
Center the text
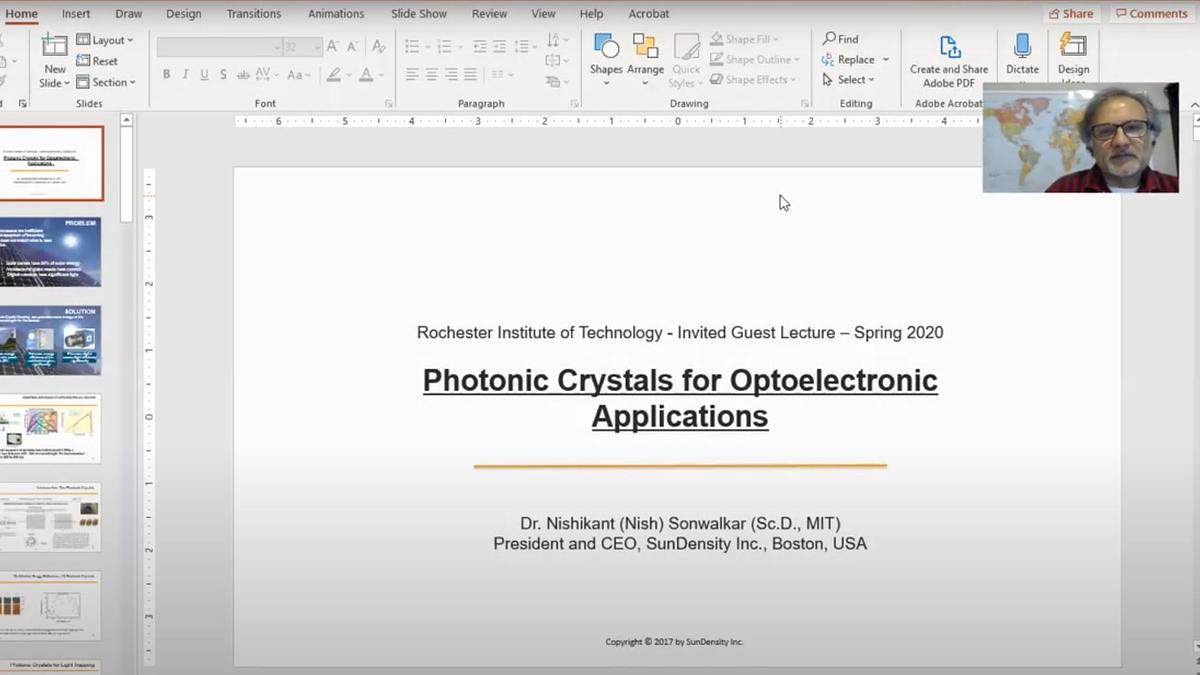coord(431,75)
